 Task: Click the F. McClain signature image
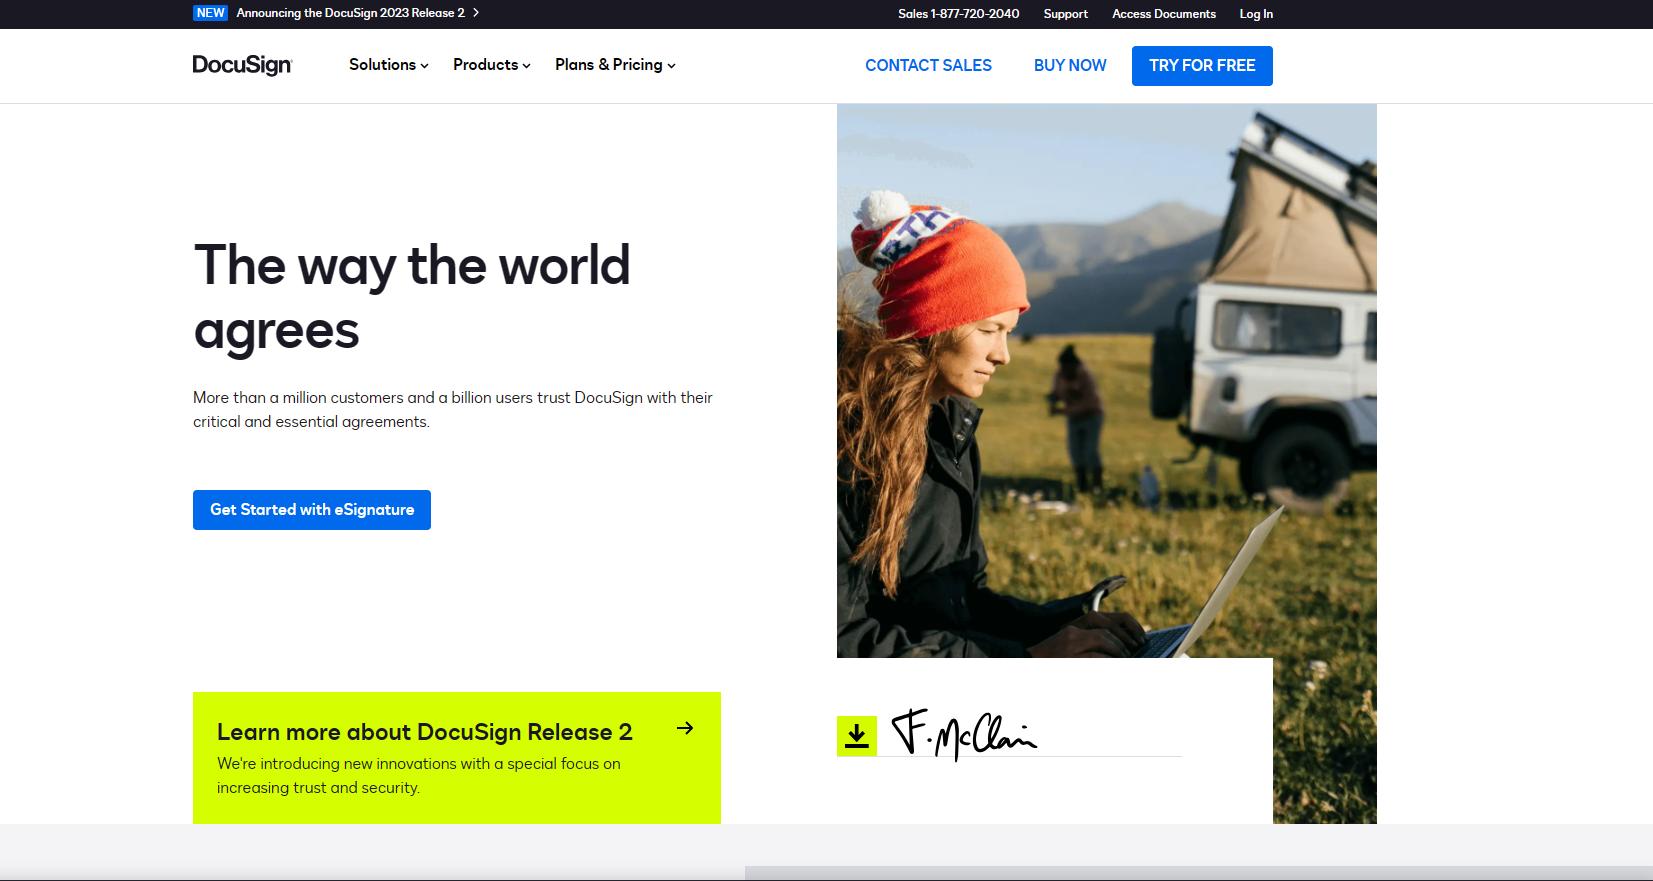pos(964,735)
